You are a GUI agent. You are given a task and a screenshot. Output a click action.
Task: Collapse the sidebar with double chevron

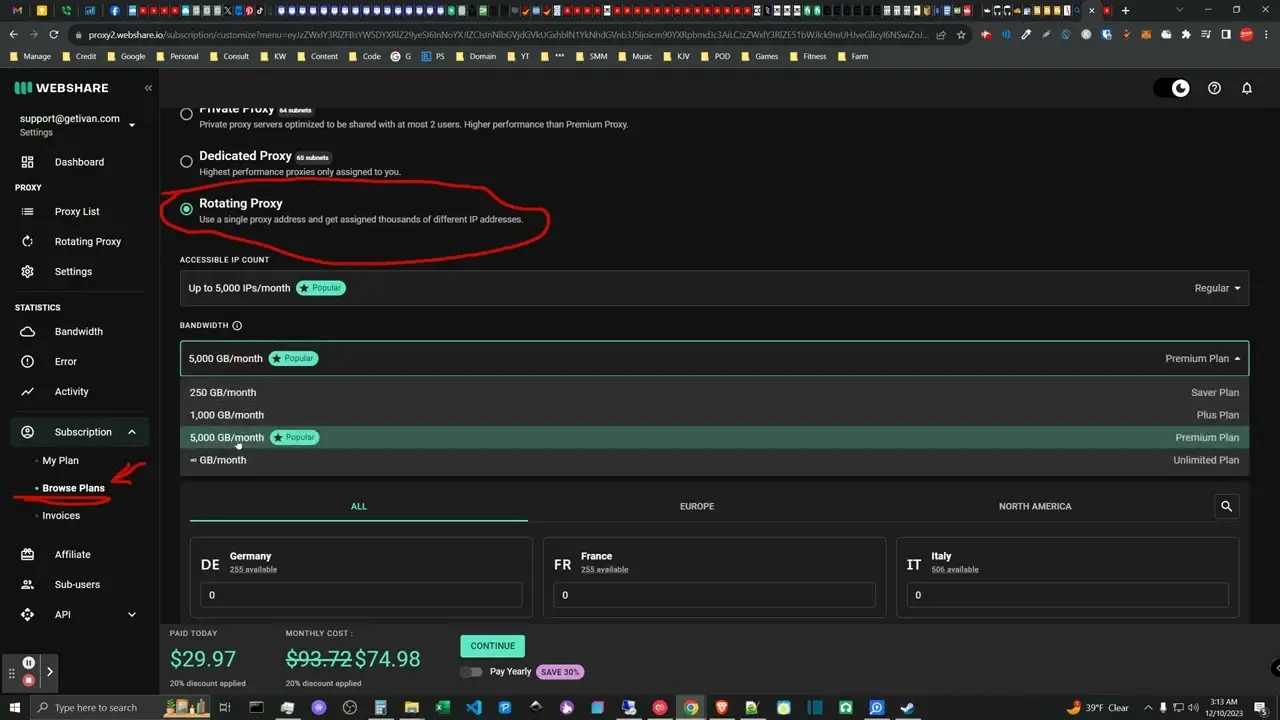click(x=148, y=88)
